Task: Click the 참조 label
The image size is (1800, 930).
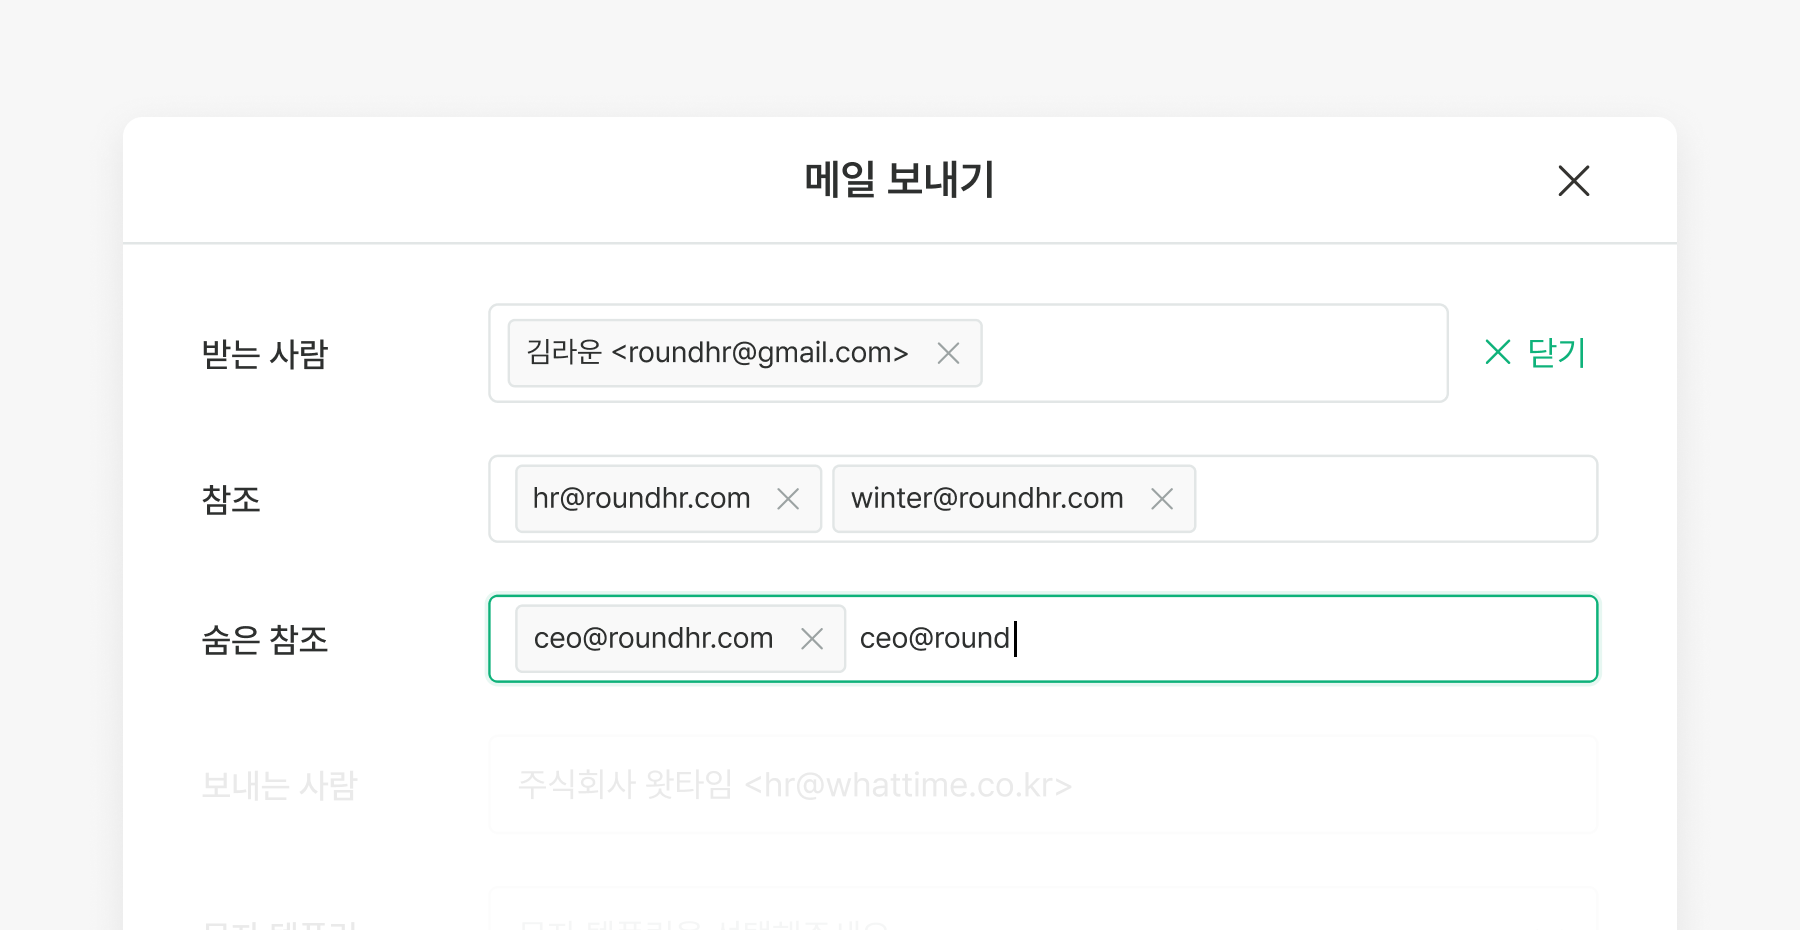Action: pyautogui.click(x=231, y=499)
